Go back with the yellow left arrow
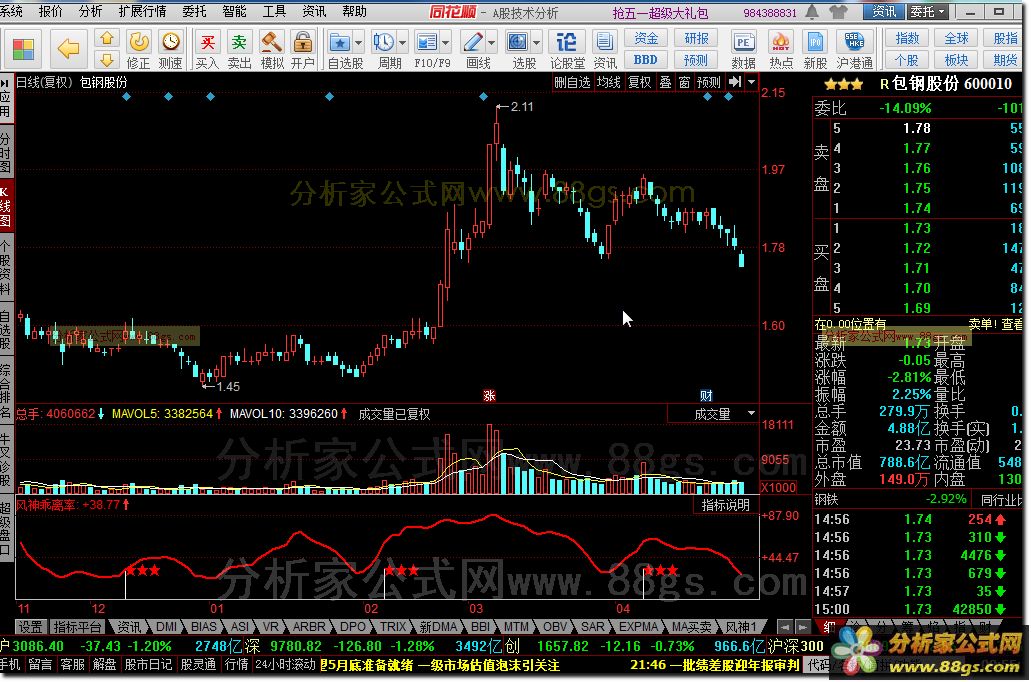The width and height of the screenshot is (1031, 682). pyautogui.click(x=68, y=48)
